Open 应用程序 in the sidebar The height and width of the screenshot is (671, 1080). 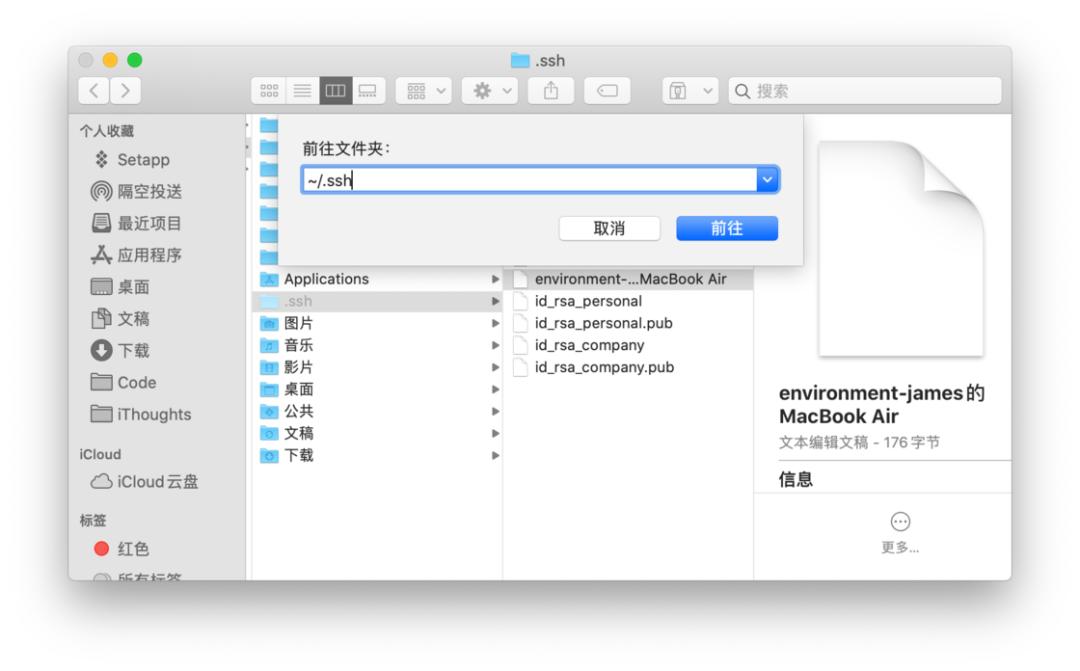[x=136, y=255]
